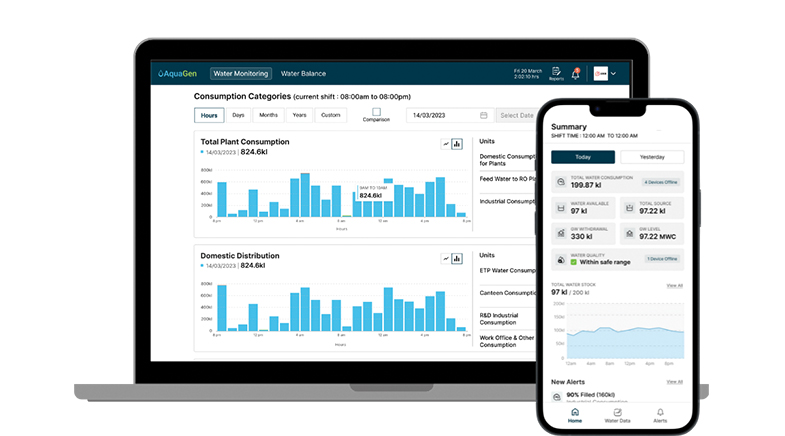Expand the account dropdown chevron
The height and width of the screenshot is (436, 785).
(613, 74)
